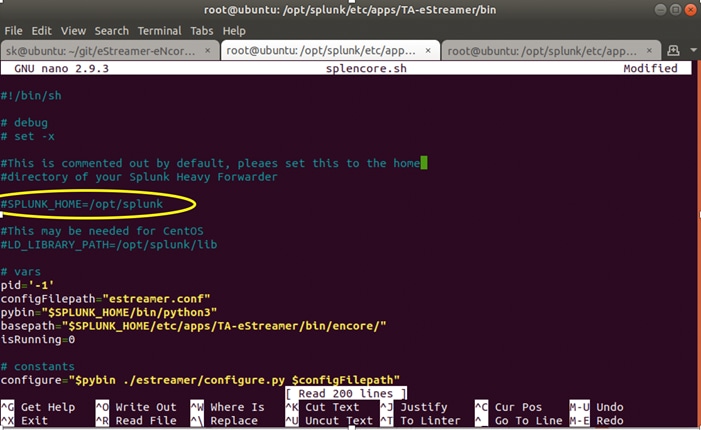Close the terminal window with orange button
Viewport: 701px width, 430px height.
tap(691, 9)
